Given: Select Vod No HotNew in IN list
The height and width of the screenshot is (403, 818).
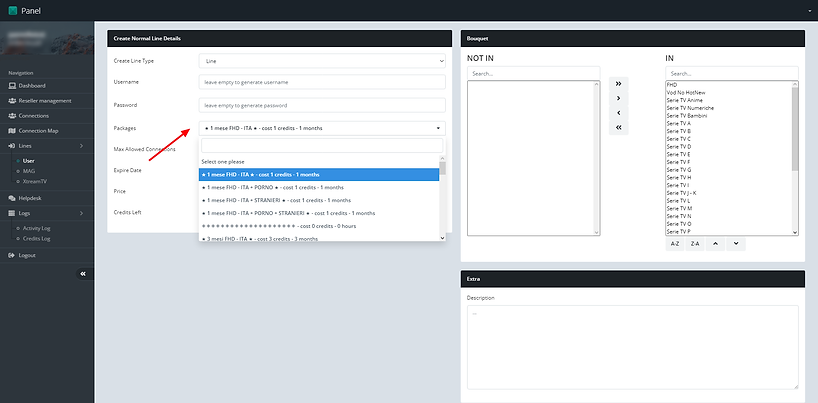Looking at the screenshot, I should (x=729, y=92).
